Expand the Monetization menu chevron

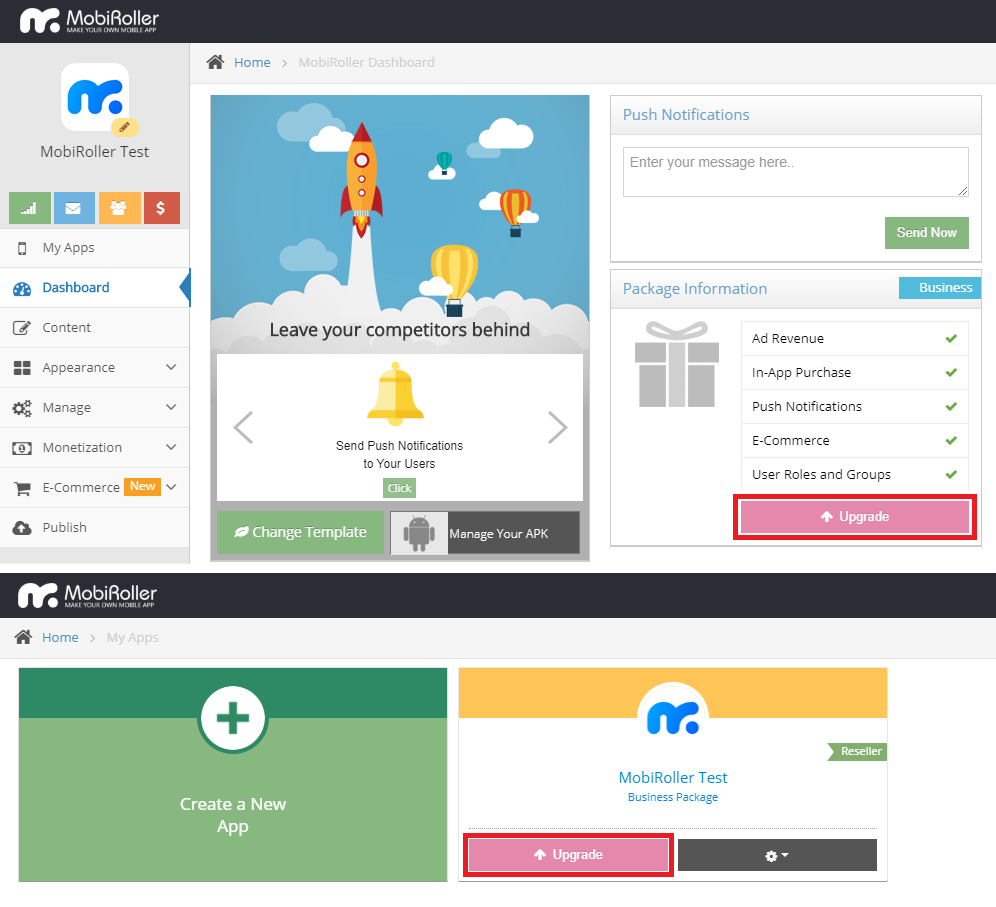click(171, 447)
